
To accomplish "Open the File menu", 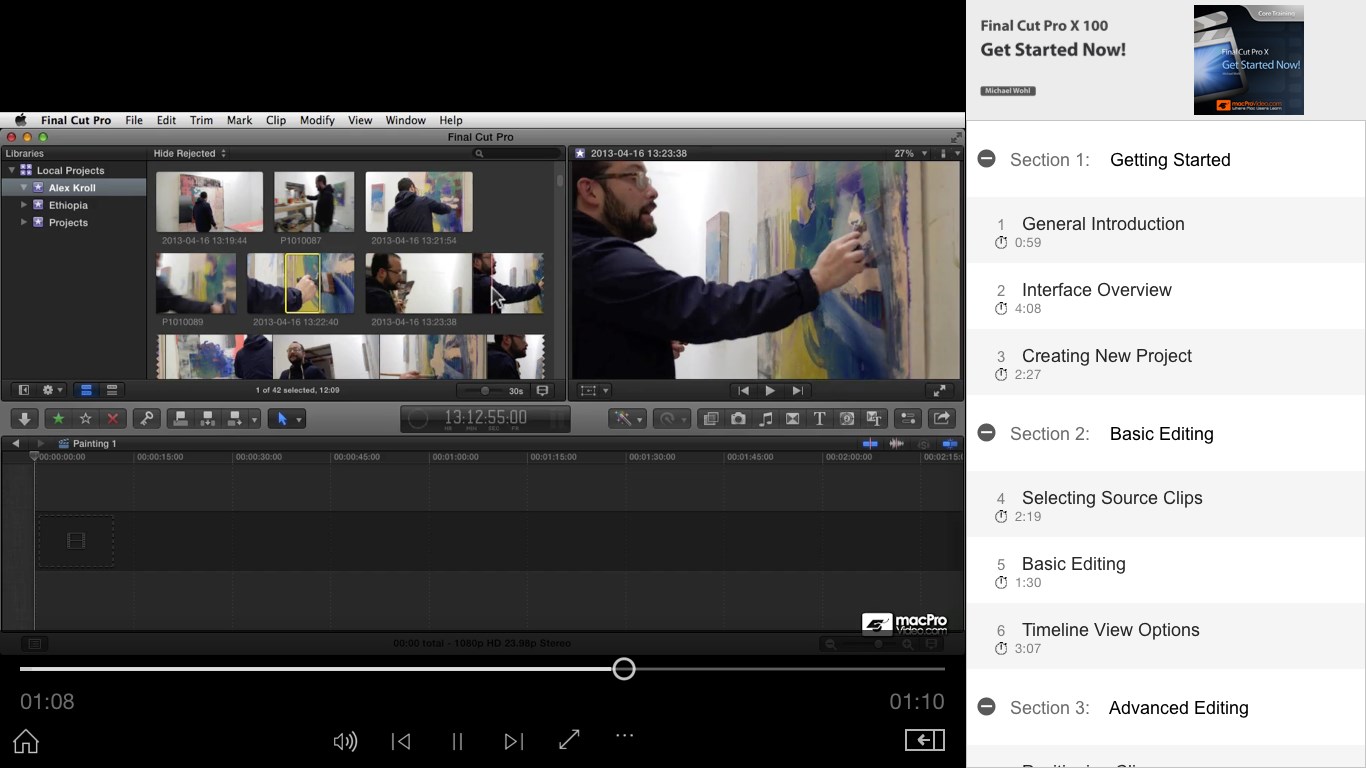I will tap(134, 120).
